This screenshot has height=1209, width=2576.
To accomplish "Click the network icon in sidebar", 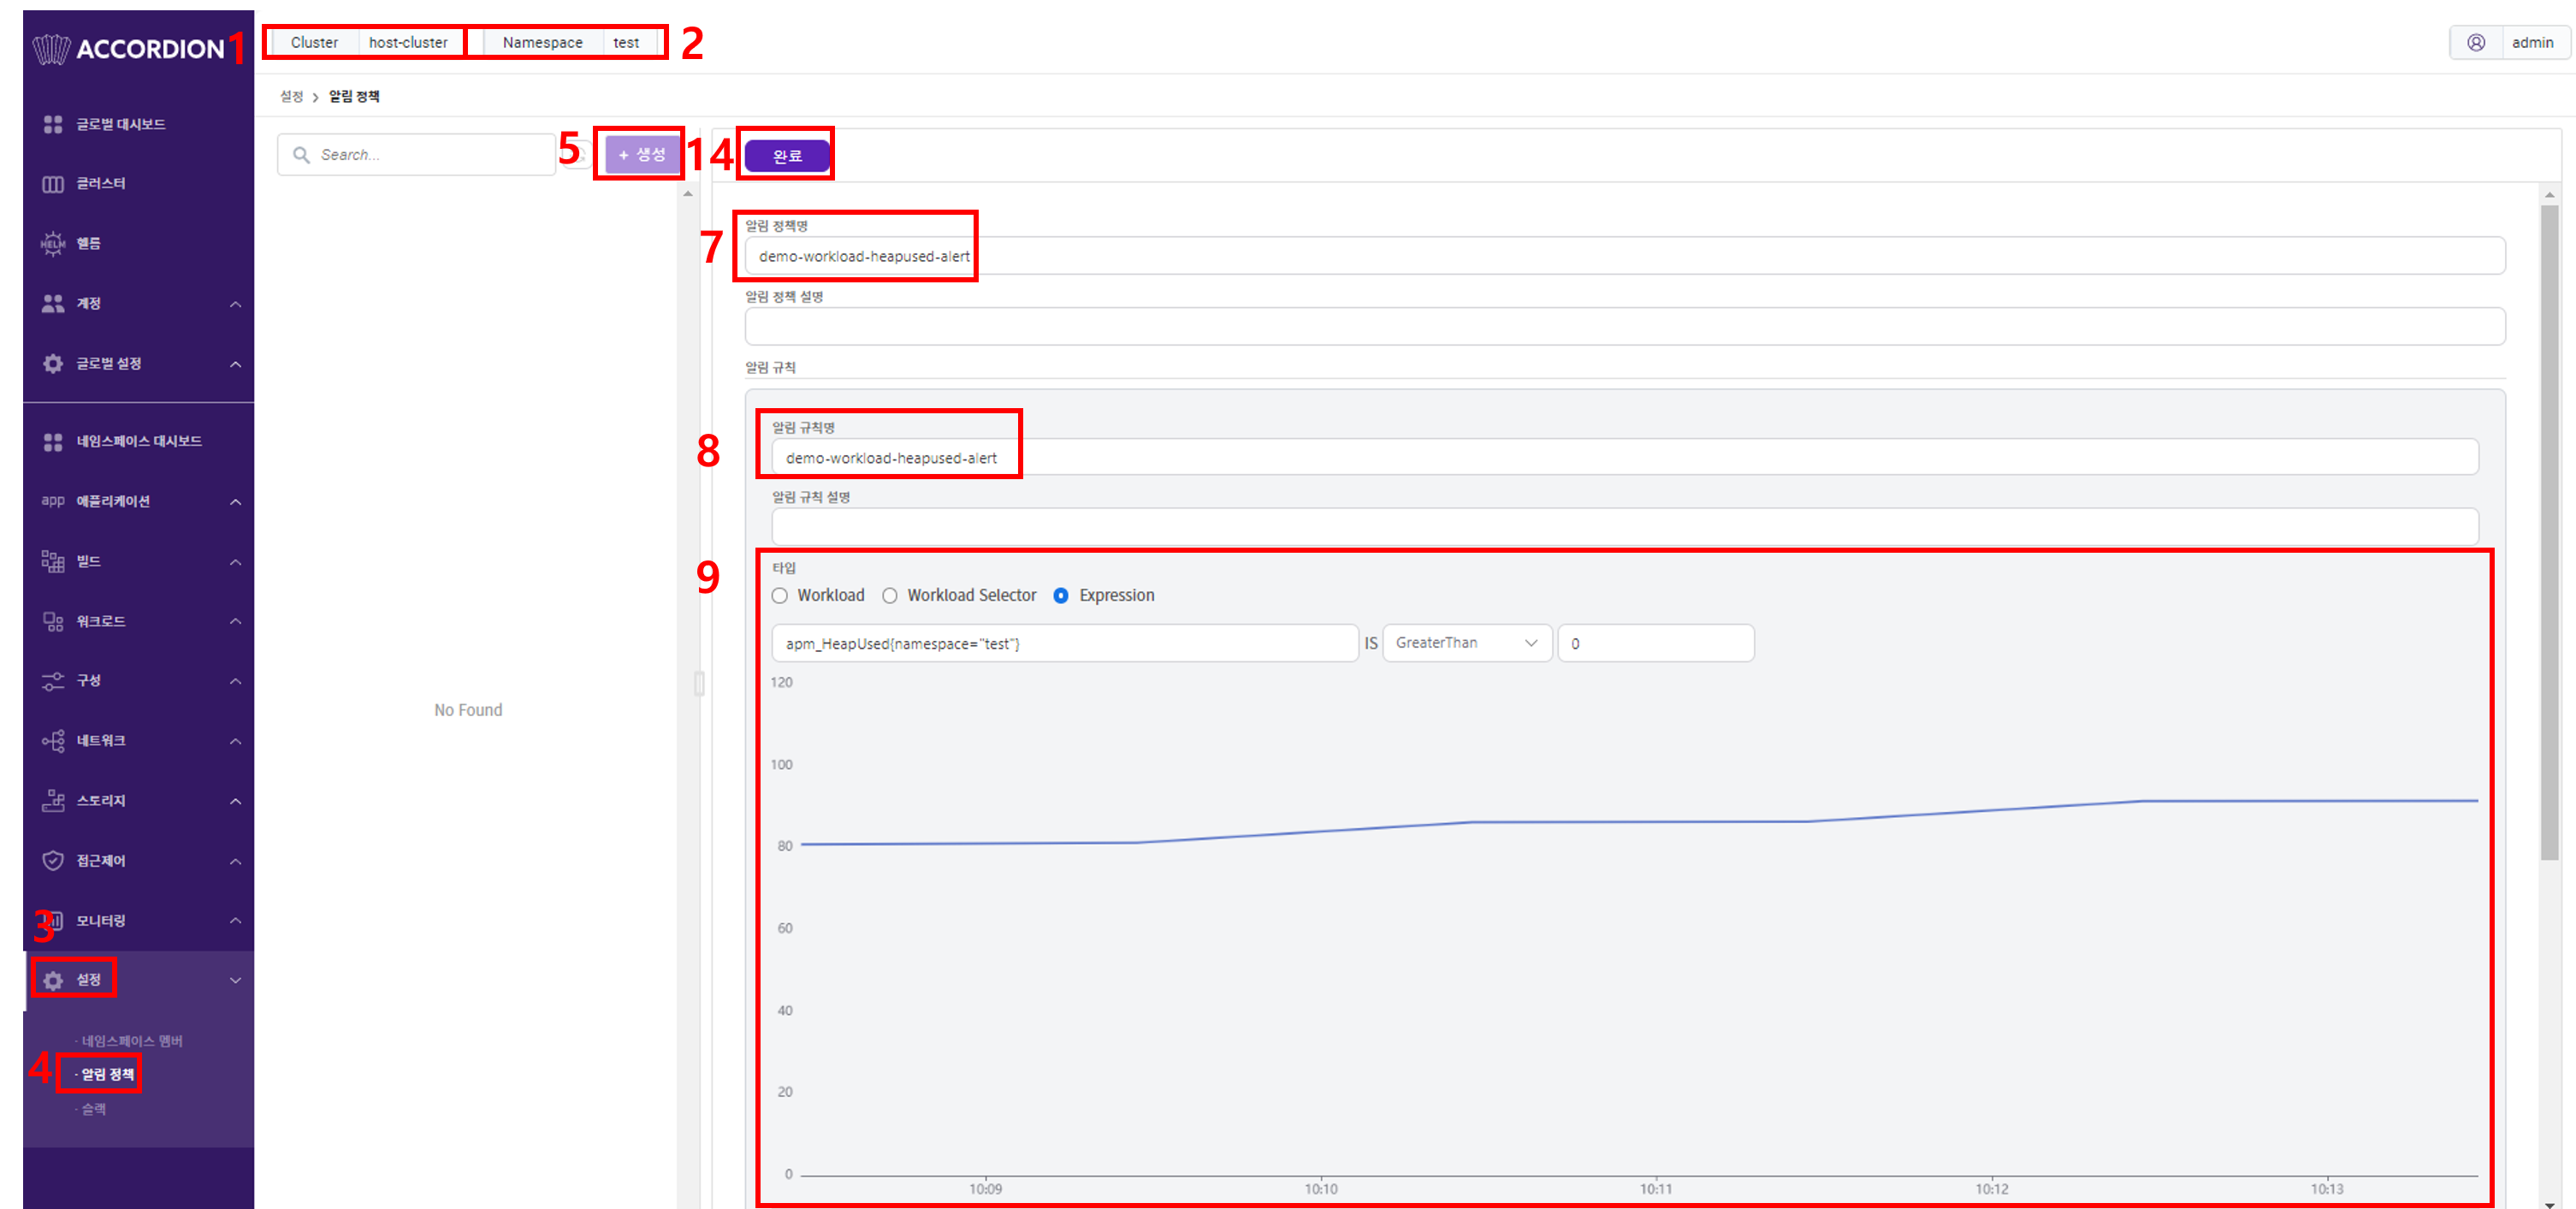I will pyautogui.click(x=53, y=741).
